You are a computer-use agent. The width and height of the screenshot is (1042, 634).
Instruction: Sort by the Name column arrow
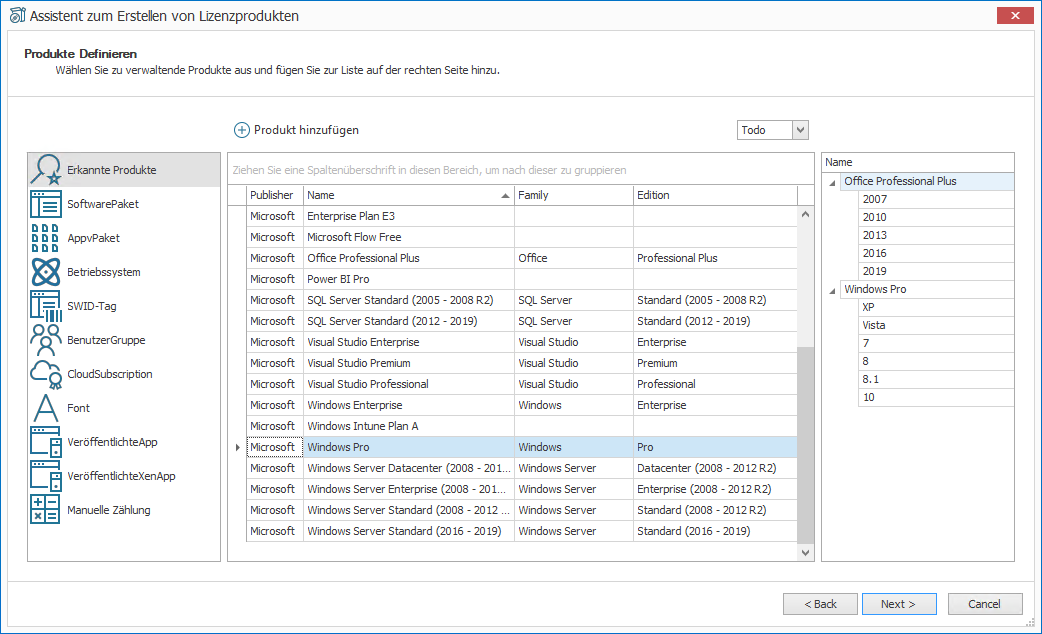(505, 195)
